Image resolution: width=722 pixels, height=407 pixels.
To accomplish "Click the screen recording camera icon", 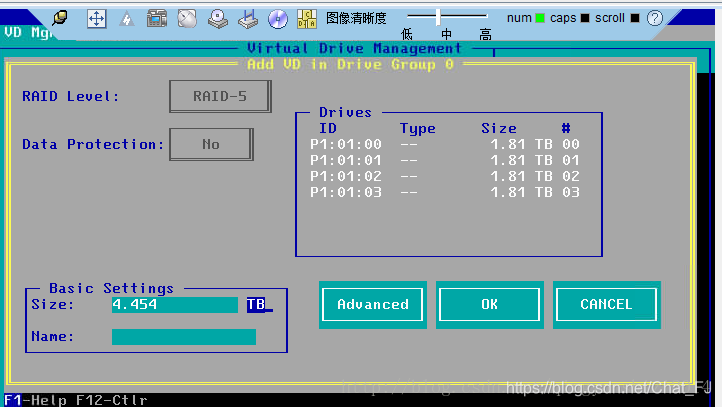I will (157, 19).
